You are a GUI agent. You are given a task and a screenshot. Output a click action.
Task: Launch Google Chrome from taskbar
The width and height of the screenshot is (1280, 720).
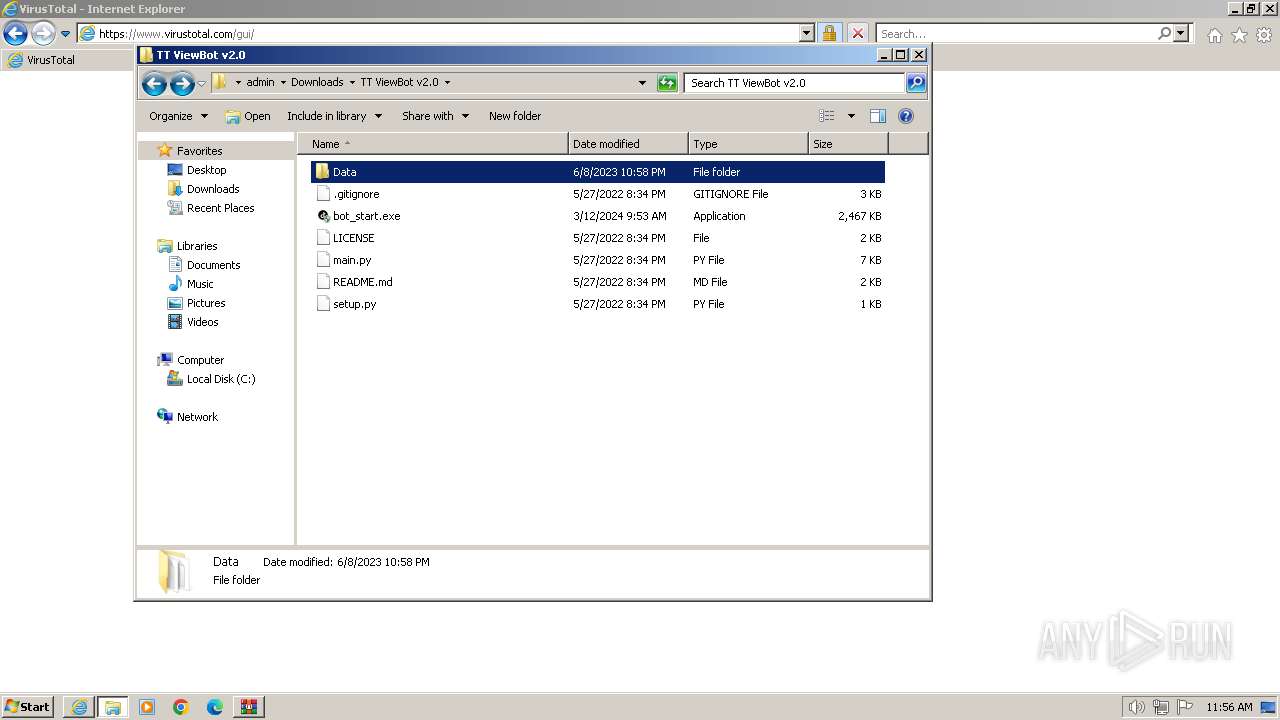point(181,707)
